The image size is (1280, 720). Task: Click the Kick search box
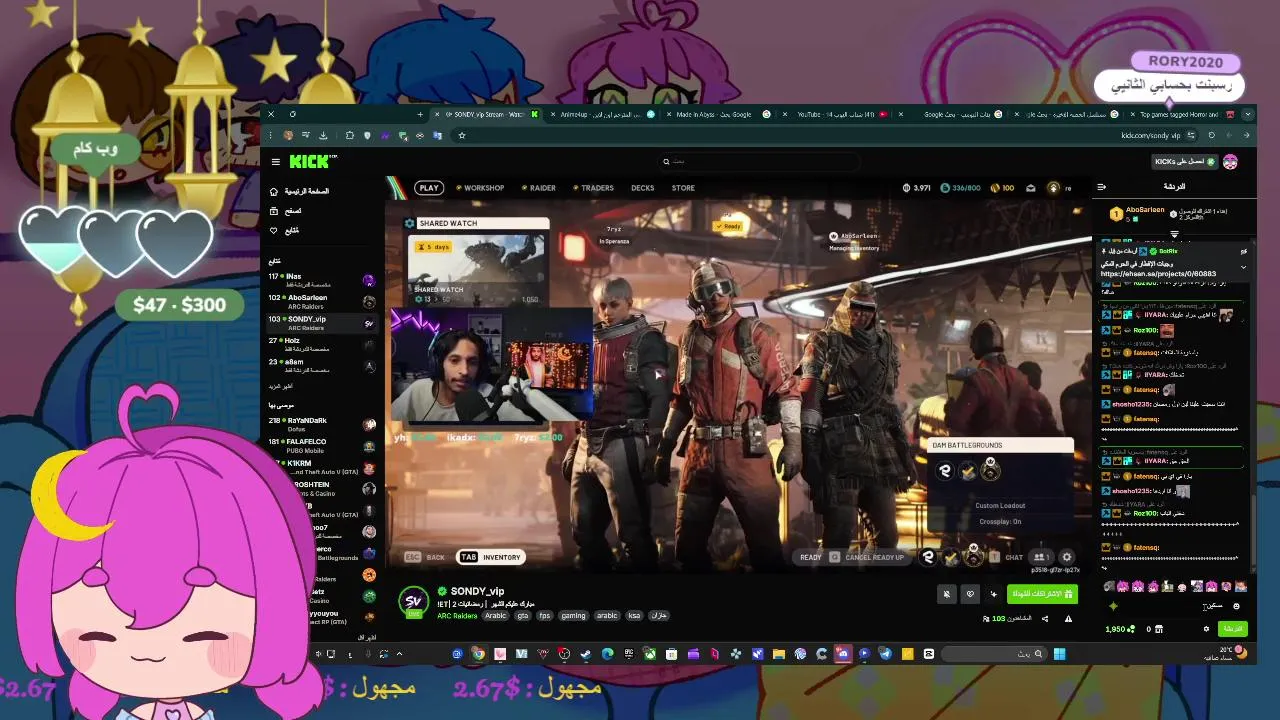click(760, 161)
